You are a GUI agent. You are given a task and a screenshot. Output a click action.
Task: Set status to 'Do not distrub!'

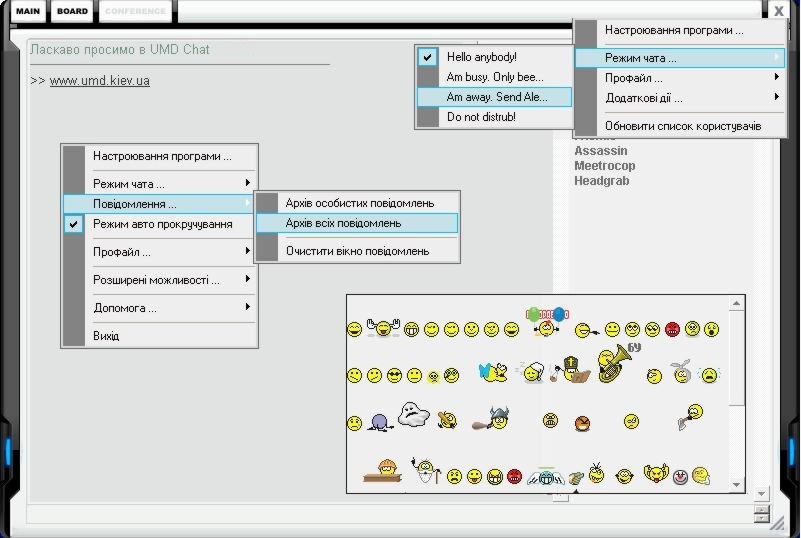481,117
